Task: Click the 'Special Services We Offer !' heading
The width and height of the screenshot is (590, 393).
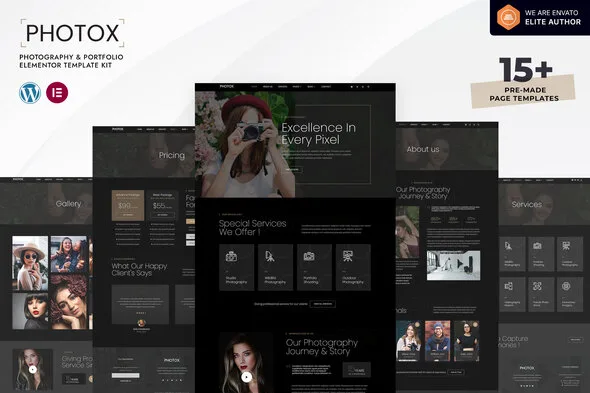Action: 252,228
